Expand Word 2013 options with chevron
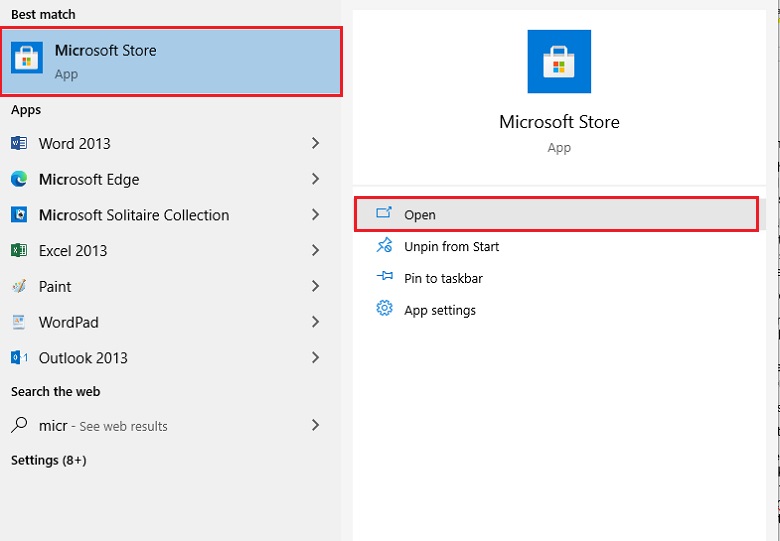Screen dimensions: 780x541 click(315, 143)
